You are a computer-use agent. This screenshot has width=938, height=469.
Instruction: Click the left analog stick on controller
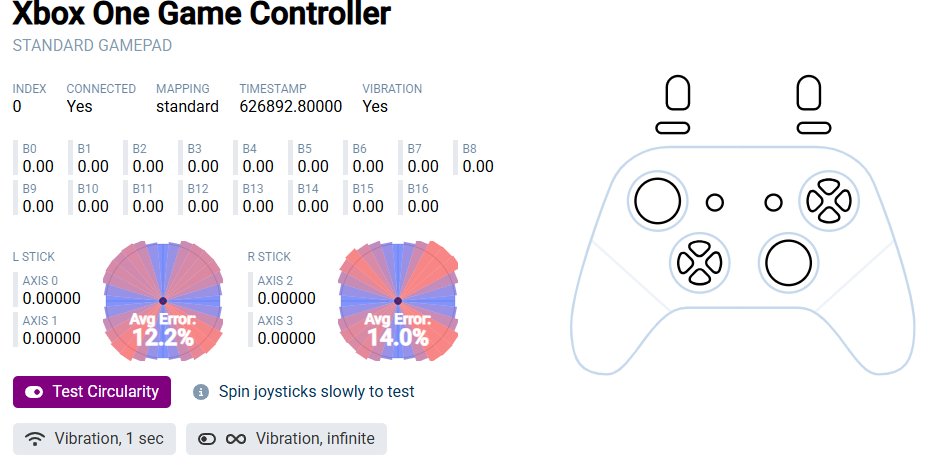658,200
